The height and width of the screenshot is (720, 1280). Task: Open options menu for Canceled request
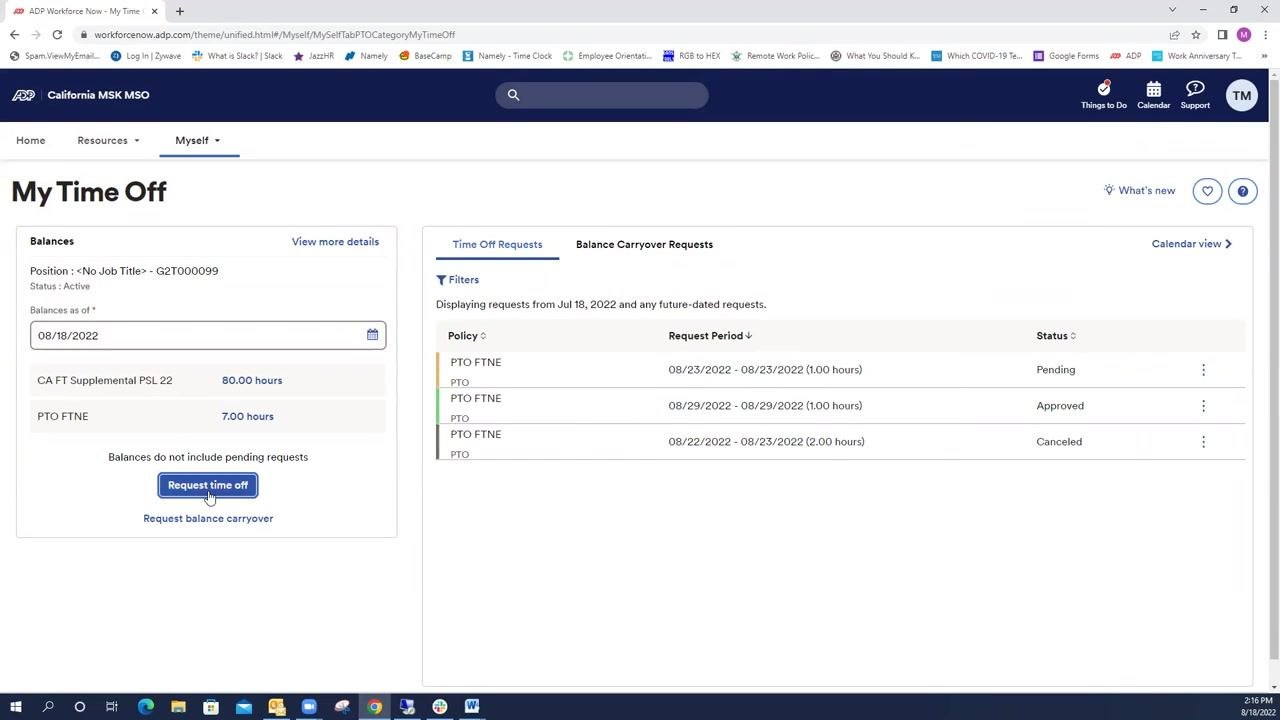[1203, 442]
